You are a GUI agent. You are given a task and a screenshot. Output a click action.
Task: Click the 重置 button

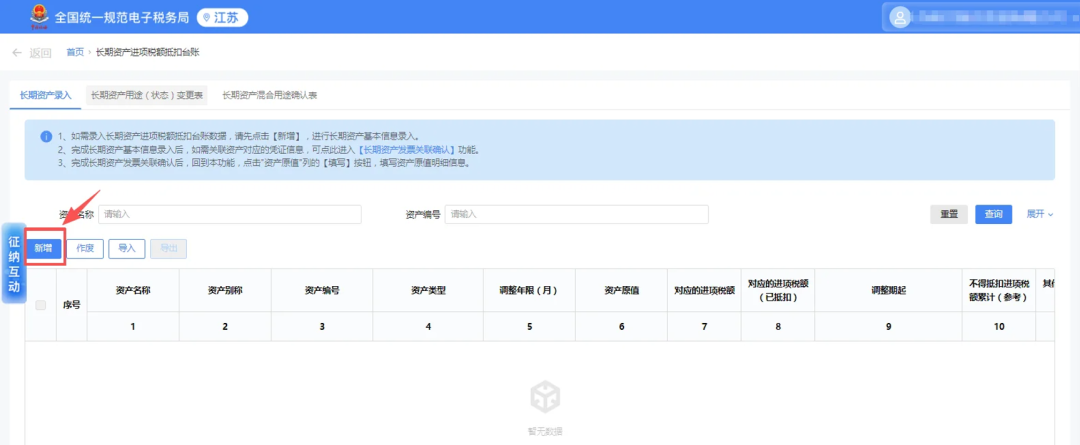(949, 214)
